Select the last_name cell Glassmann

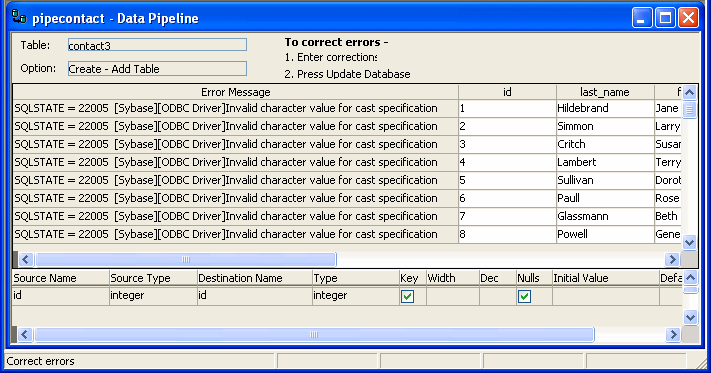[x=605, y=216]
